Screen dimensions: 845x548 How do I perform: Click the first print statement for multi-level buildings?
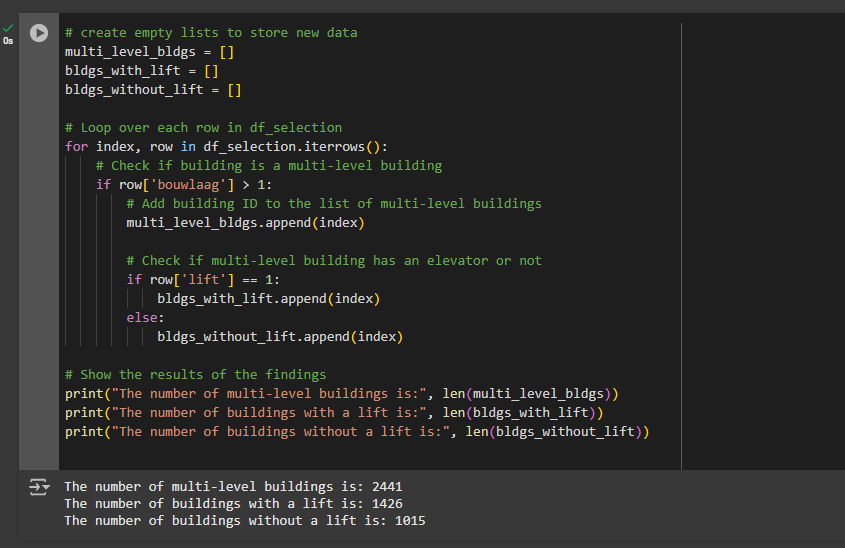point(342,394)
